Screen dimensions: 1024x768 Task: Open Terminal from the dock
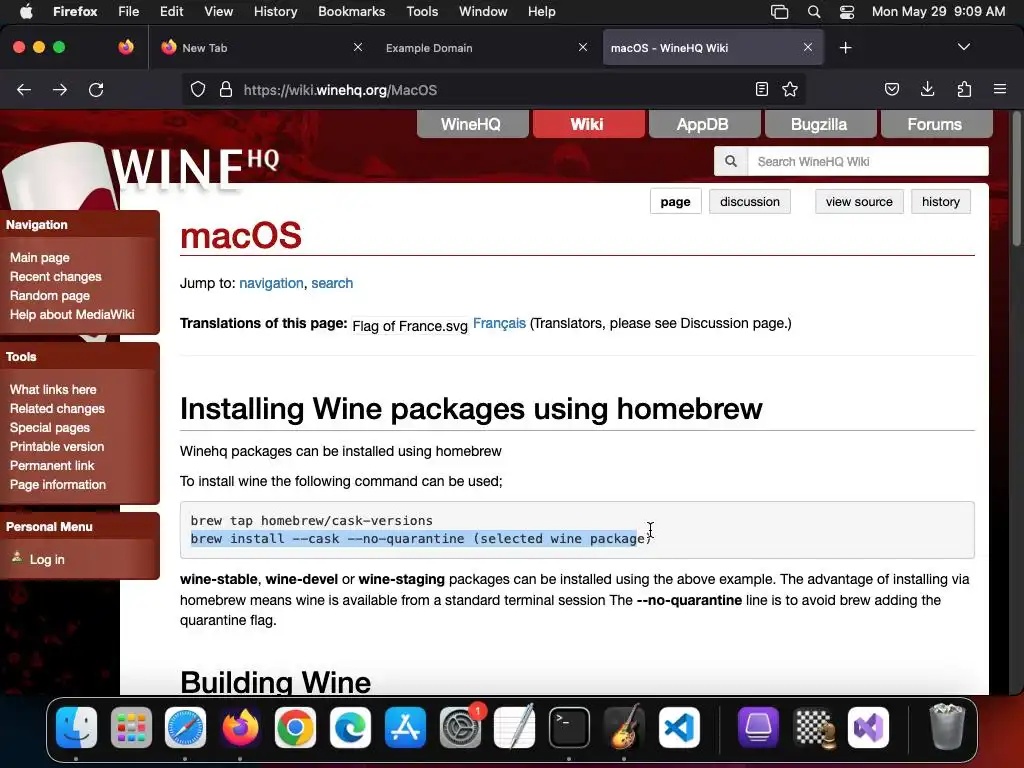[x=569, y=728]
